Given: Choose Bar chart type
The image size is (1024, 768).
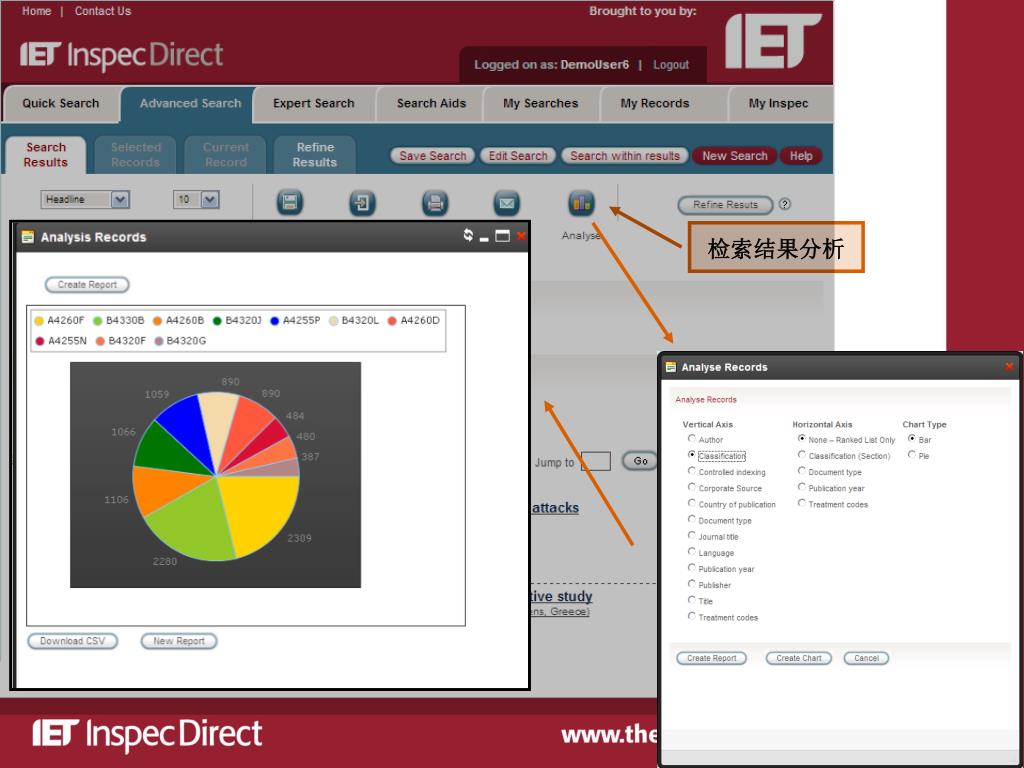Looking at the screenshot, I should [912, 439].
